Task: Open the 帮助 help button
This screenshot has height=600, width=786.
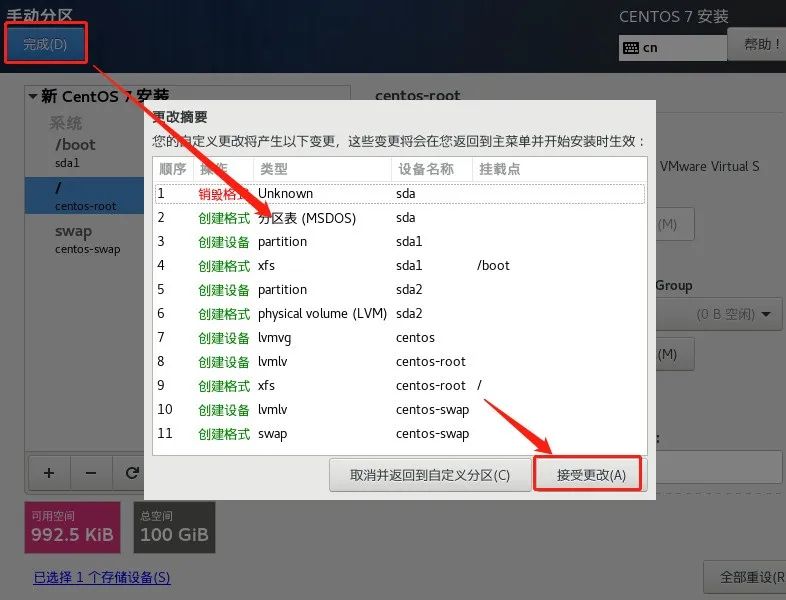Action: click(759, 45)
